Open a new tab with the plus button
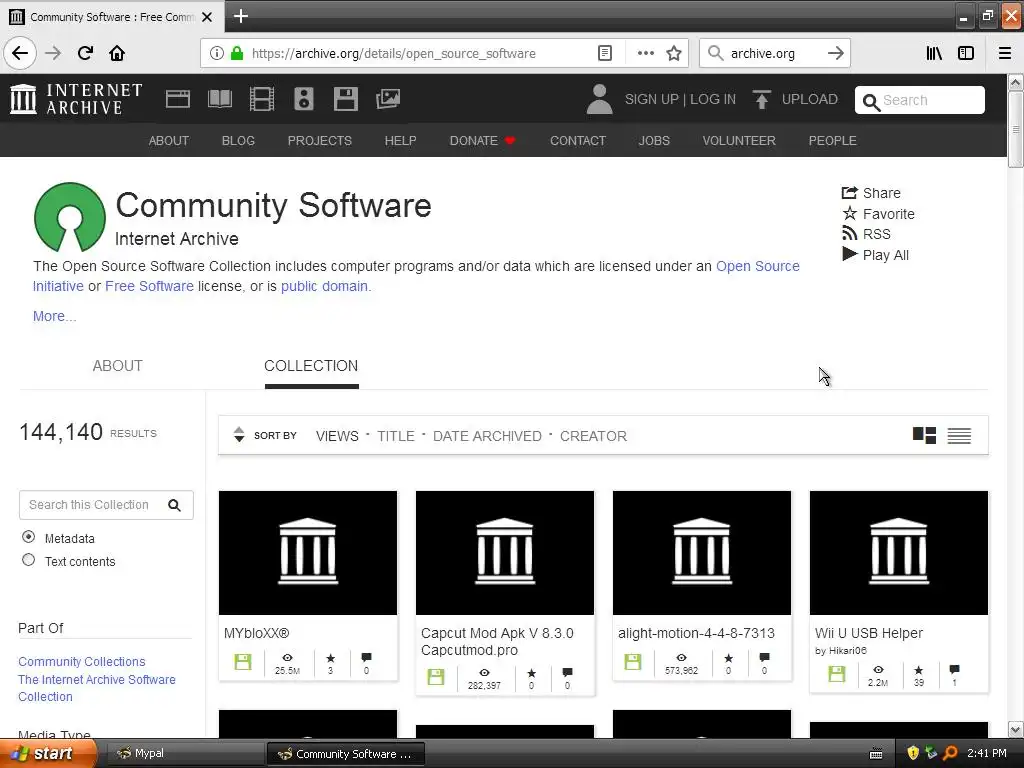Viewport: 1024px width, 768px height. click(x=240, y=16)
